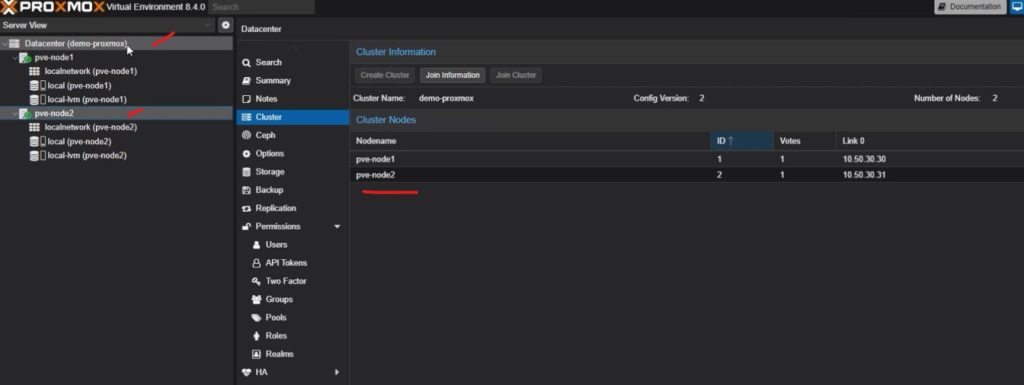Expand the HA submenu arrow

[x=337, y=373]
